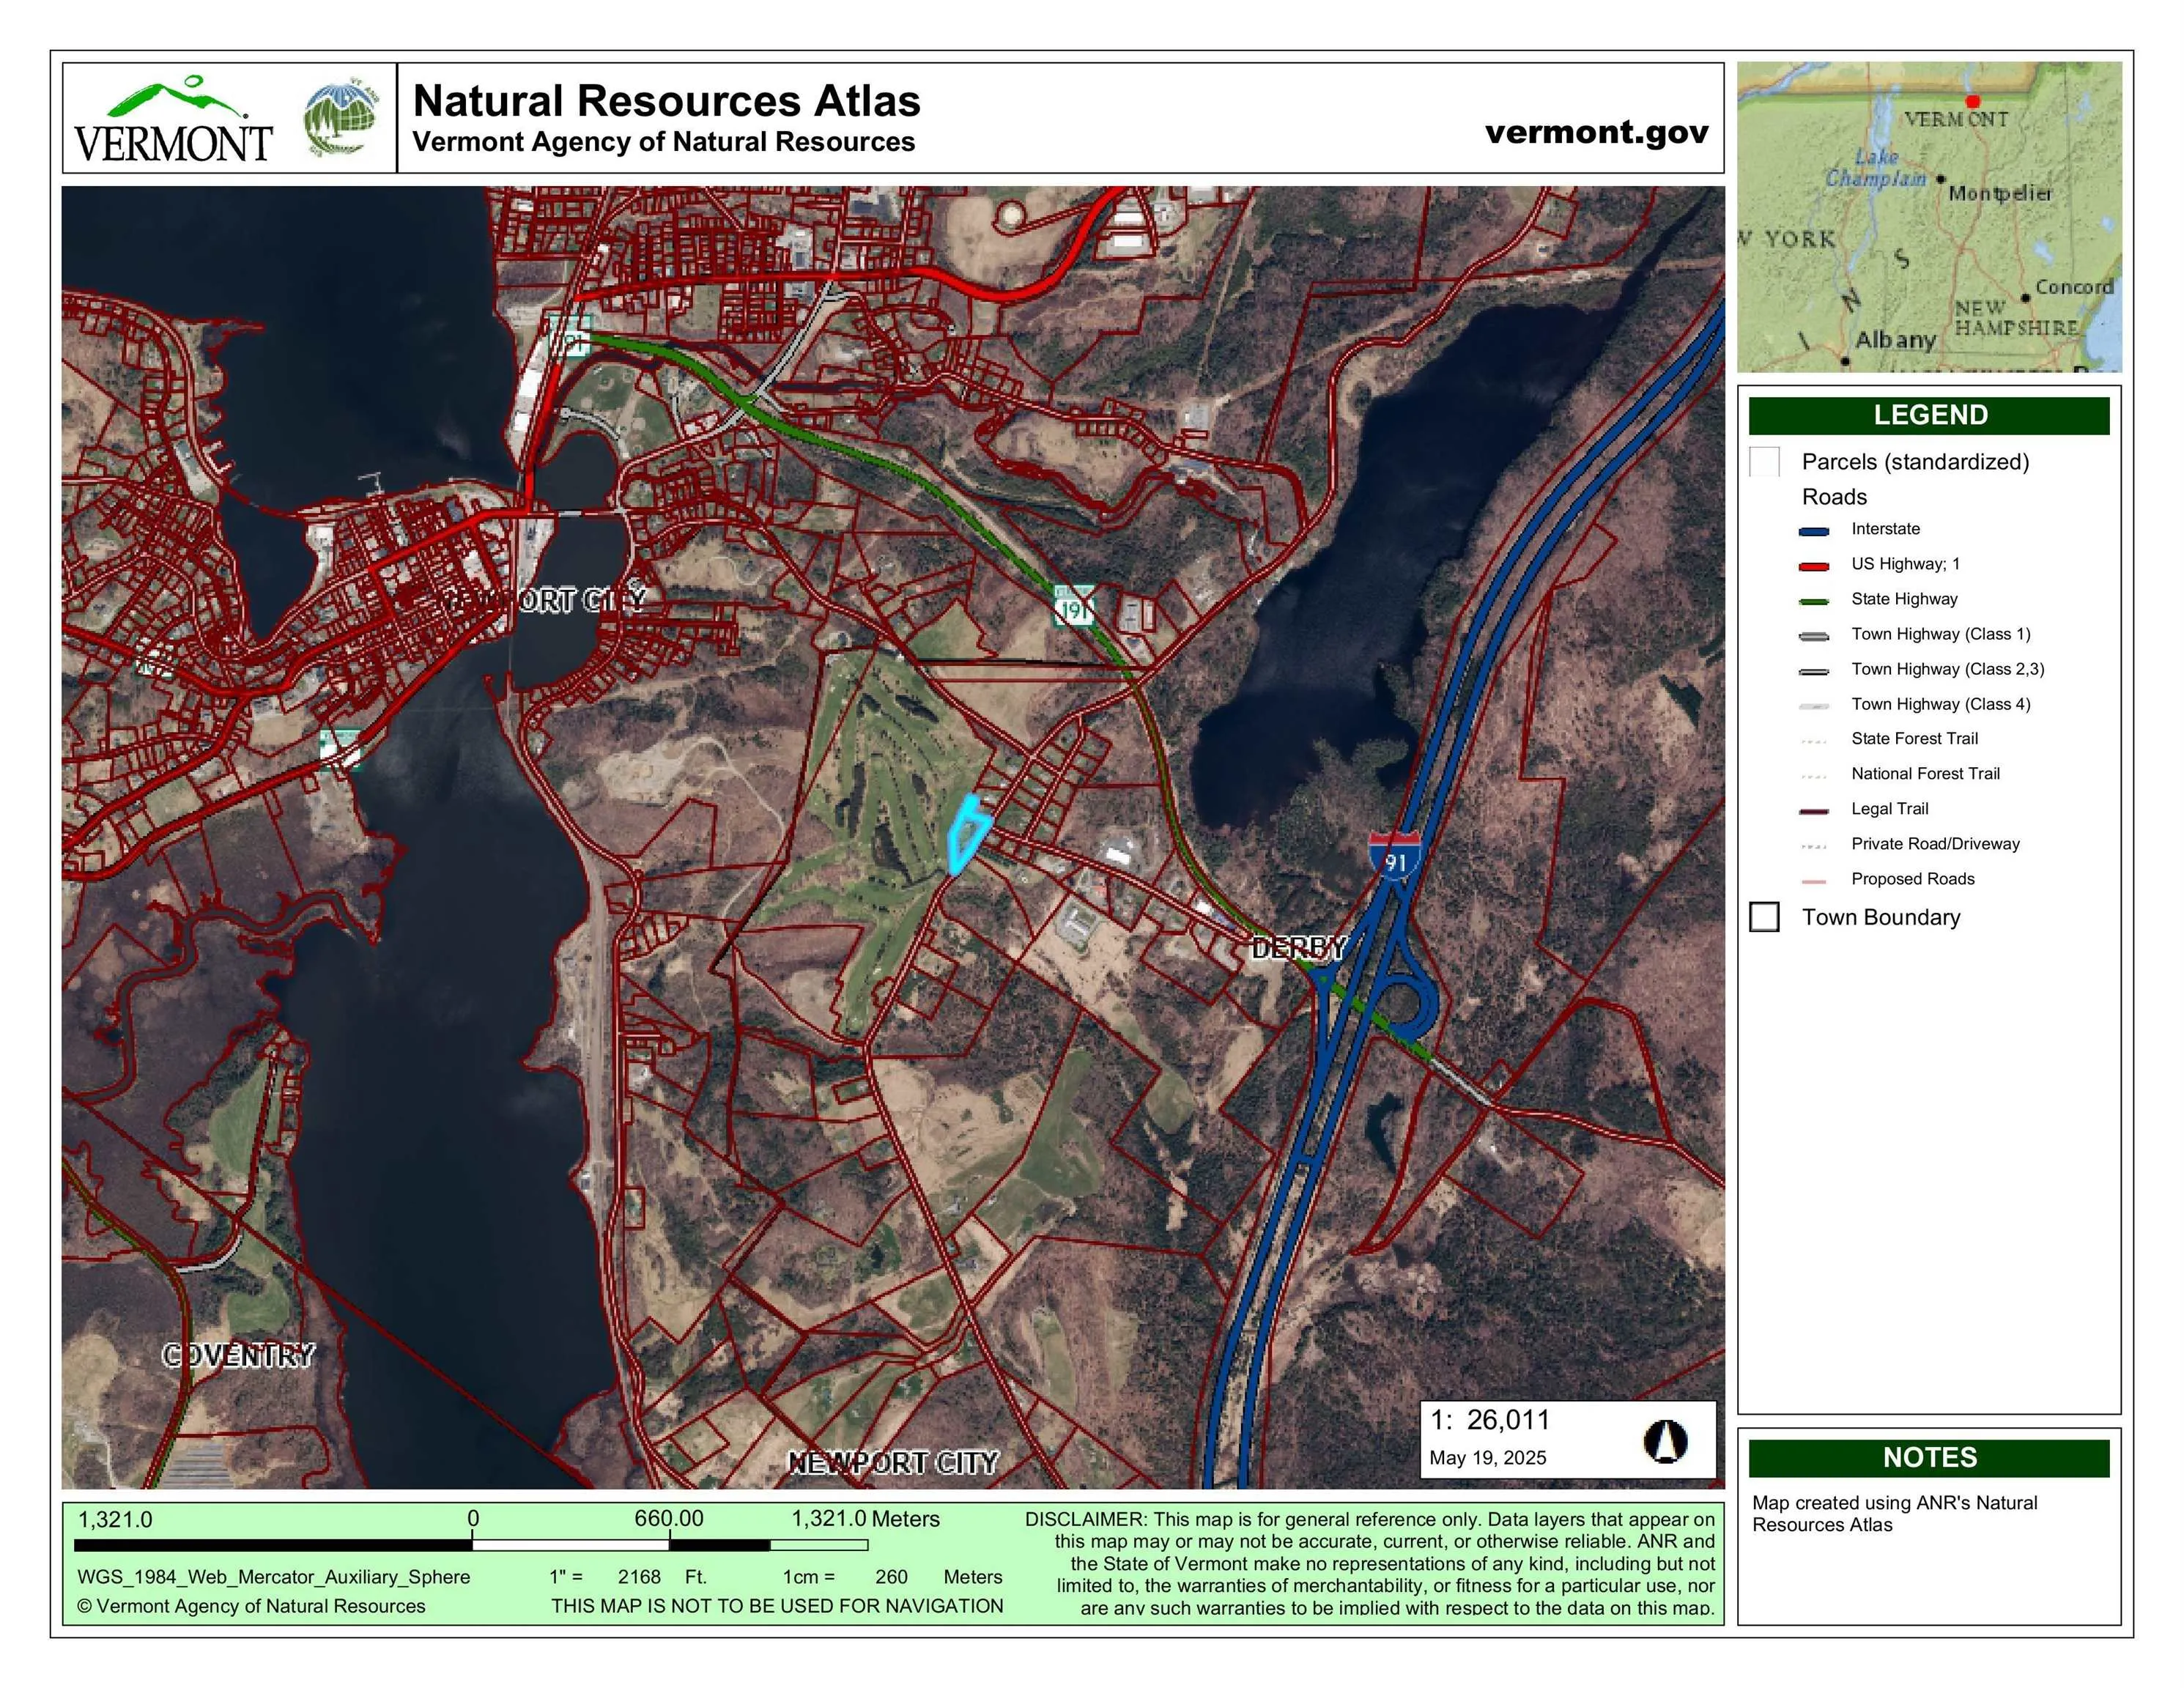Click the Parcels (standardized) legend box
The width and height of the screenshot is (2184, 1688).
click(x=1764, y=462)
